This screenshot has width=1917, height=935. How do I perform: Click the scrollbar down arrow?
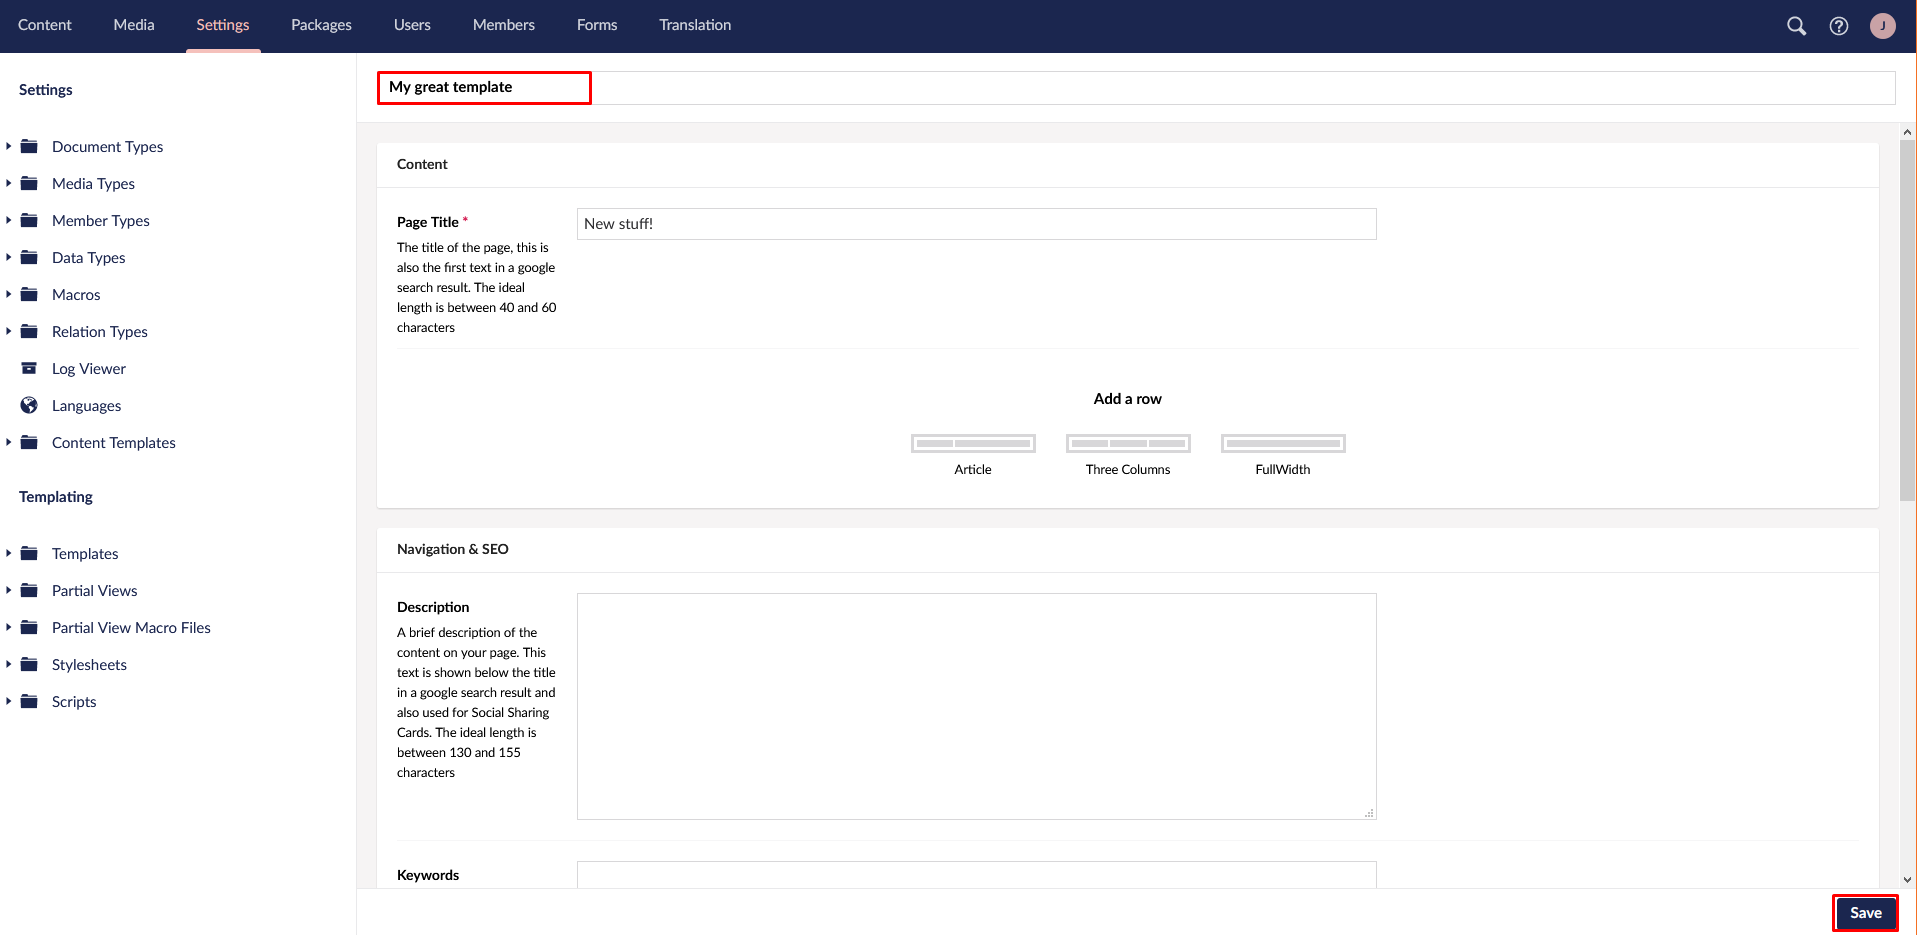[1907, 880]
